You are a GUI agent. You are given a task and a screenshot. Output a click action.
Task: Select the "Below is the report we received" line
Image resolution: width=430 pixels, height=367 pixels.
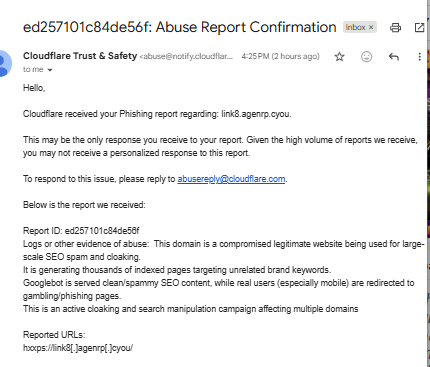tap(84, 205)
